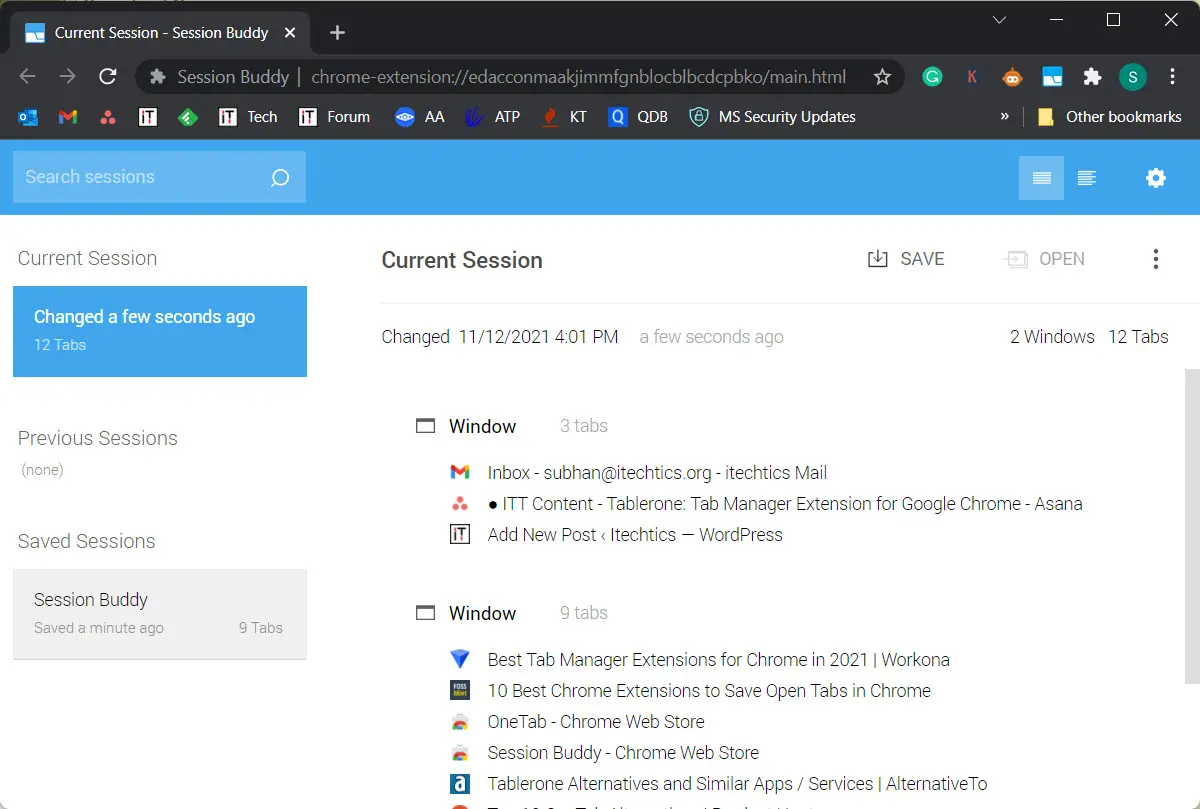Open the ITT Content Tablerone Asana tab link
Screen dimensions: 1200x809
point(785,504)
